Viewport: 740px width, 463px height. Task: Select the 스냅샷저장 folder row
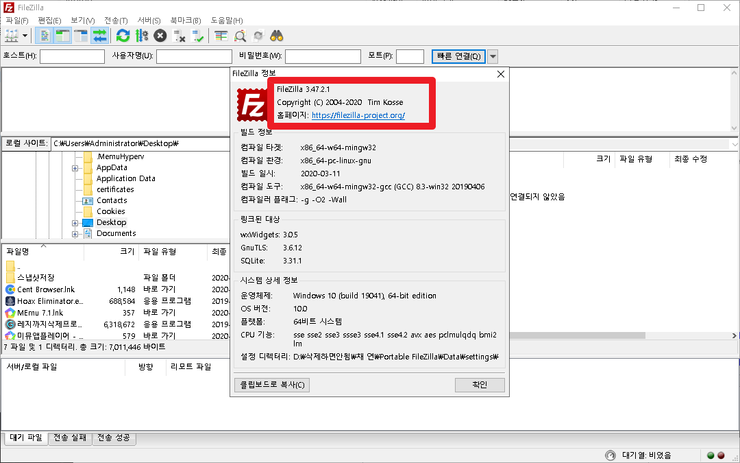(117, 278)
